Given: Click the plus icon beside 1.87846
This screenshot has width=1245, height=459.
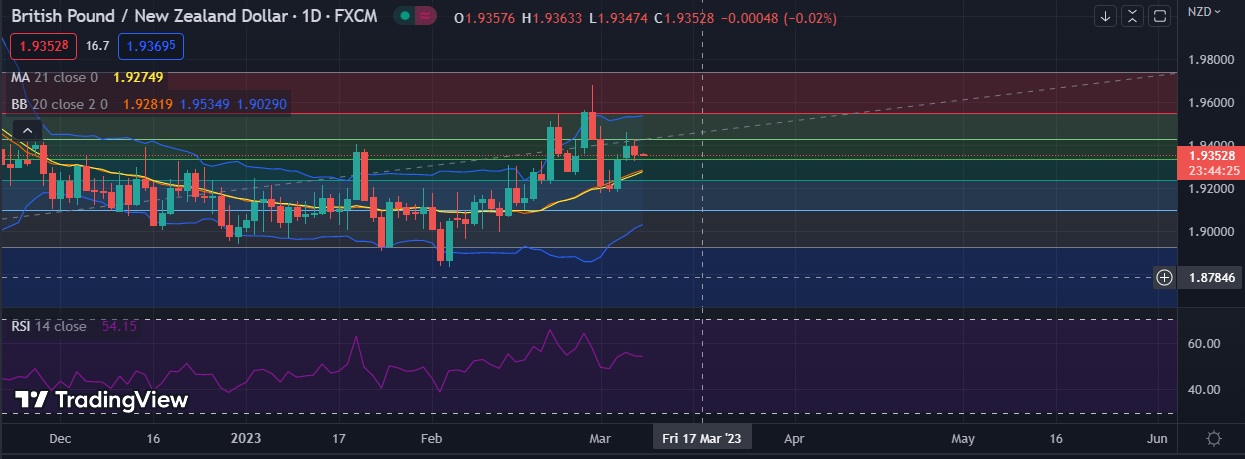Looking at the screenshot, I should click(1164, 278).
